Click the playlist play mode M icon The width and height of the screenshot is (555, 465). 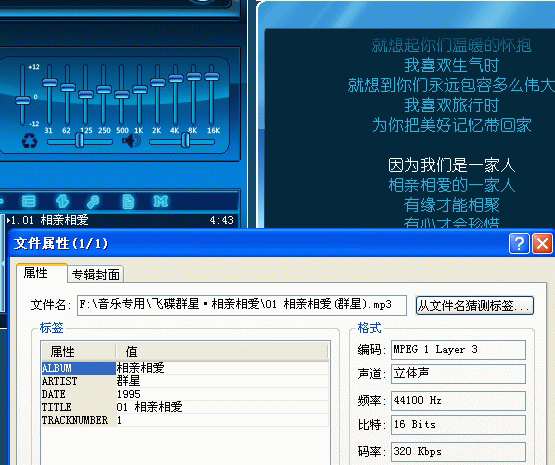[161, 201]
